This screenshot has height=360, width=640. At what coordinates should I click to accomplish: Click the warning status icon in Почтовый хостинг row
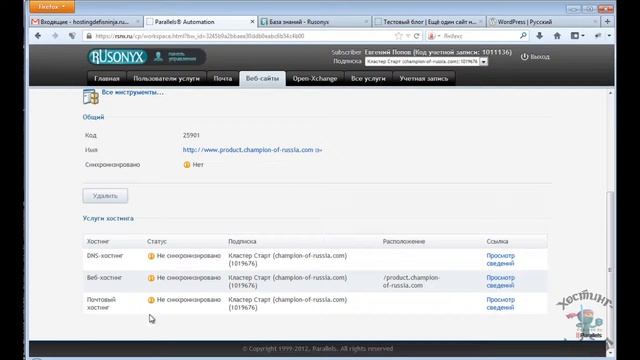click(151, 300)
